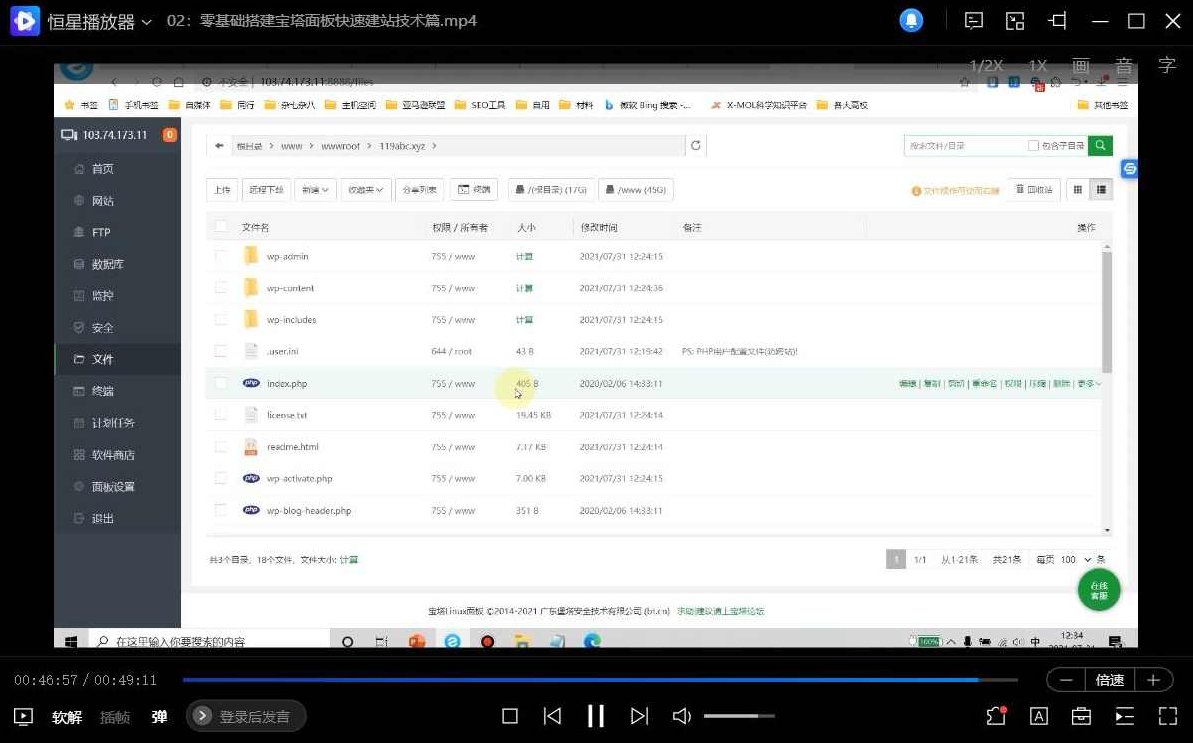Enter fullscreen mode

pyautogui.click(x=1167, y=716)
